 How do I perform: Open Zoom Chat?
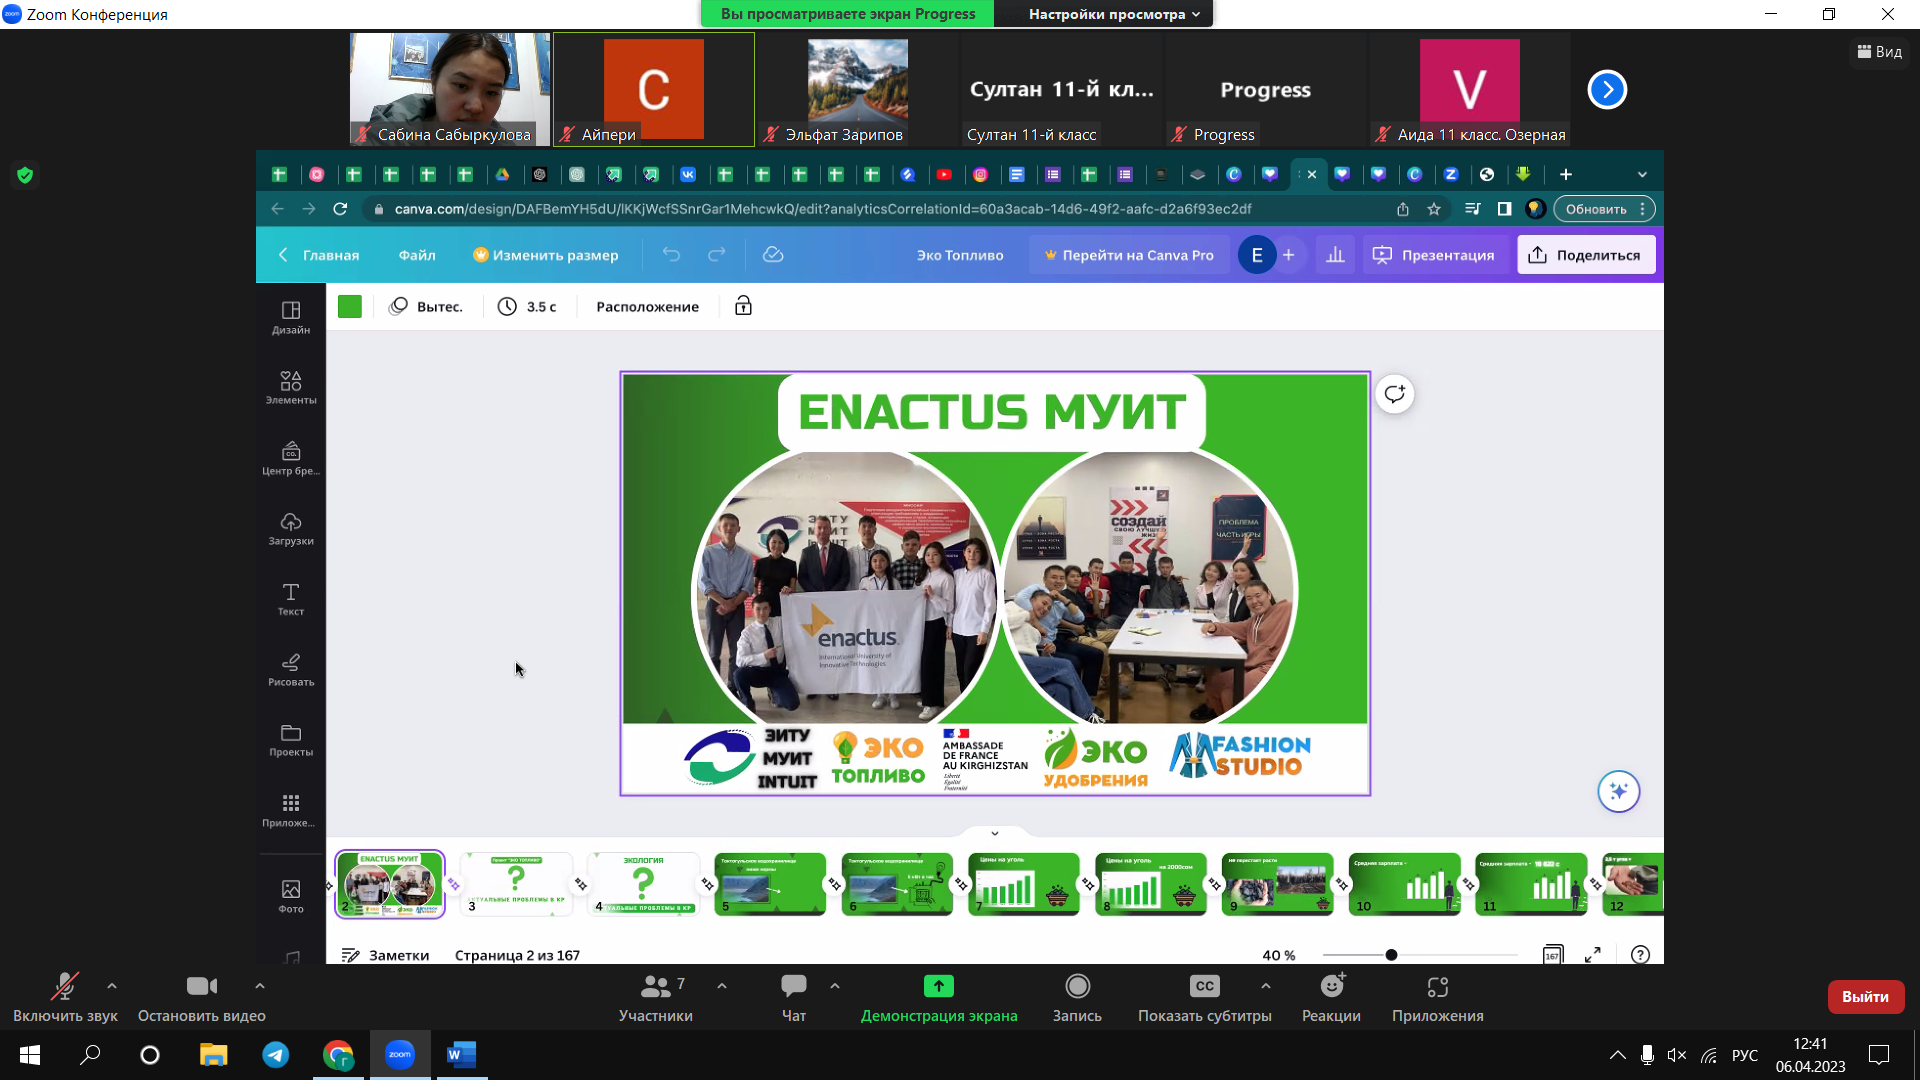pos(794,998)
